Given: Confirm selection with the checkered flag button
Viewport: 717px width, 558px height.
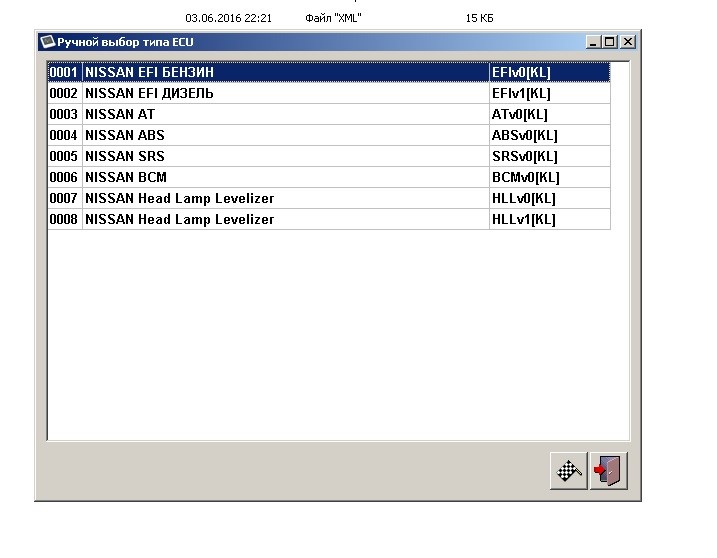Looking at the screenshot, I should [568, 471].
